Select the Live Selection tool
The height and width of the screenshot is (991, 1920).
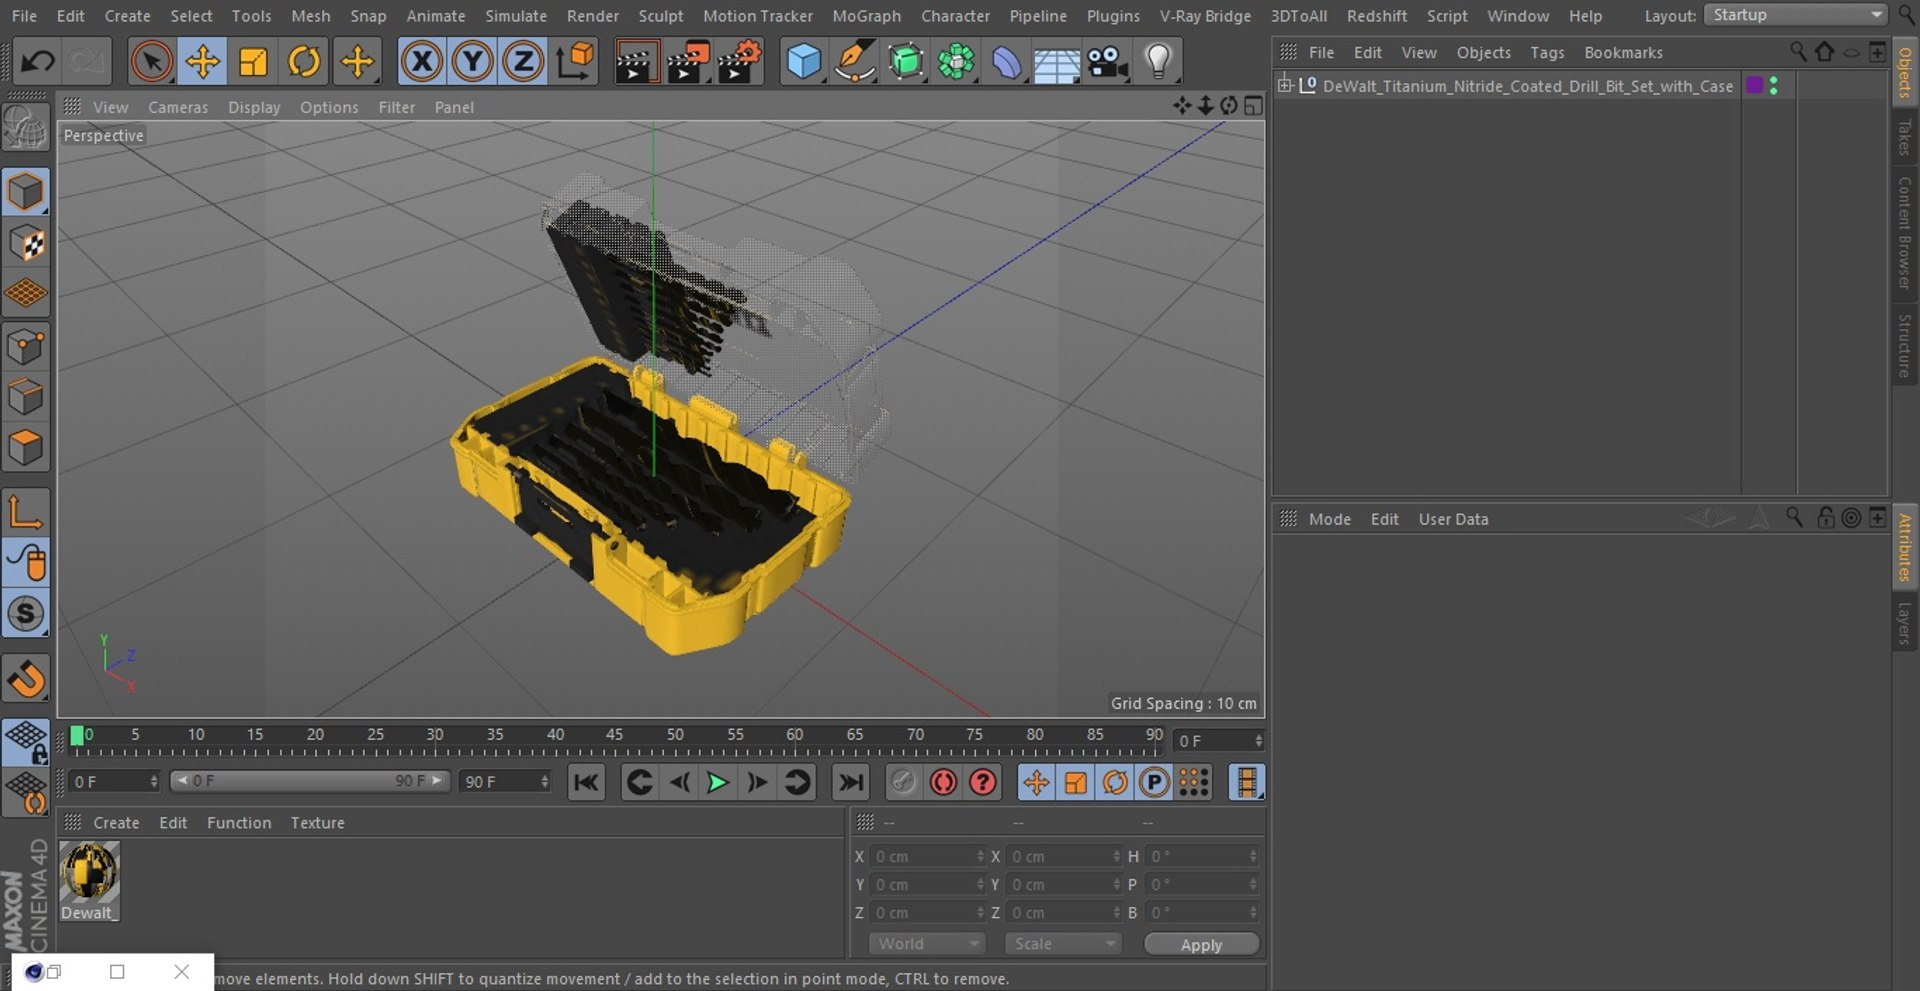point(151,62)
